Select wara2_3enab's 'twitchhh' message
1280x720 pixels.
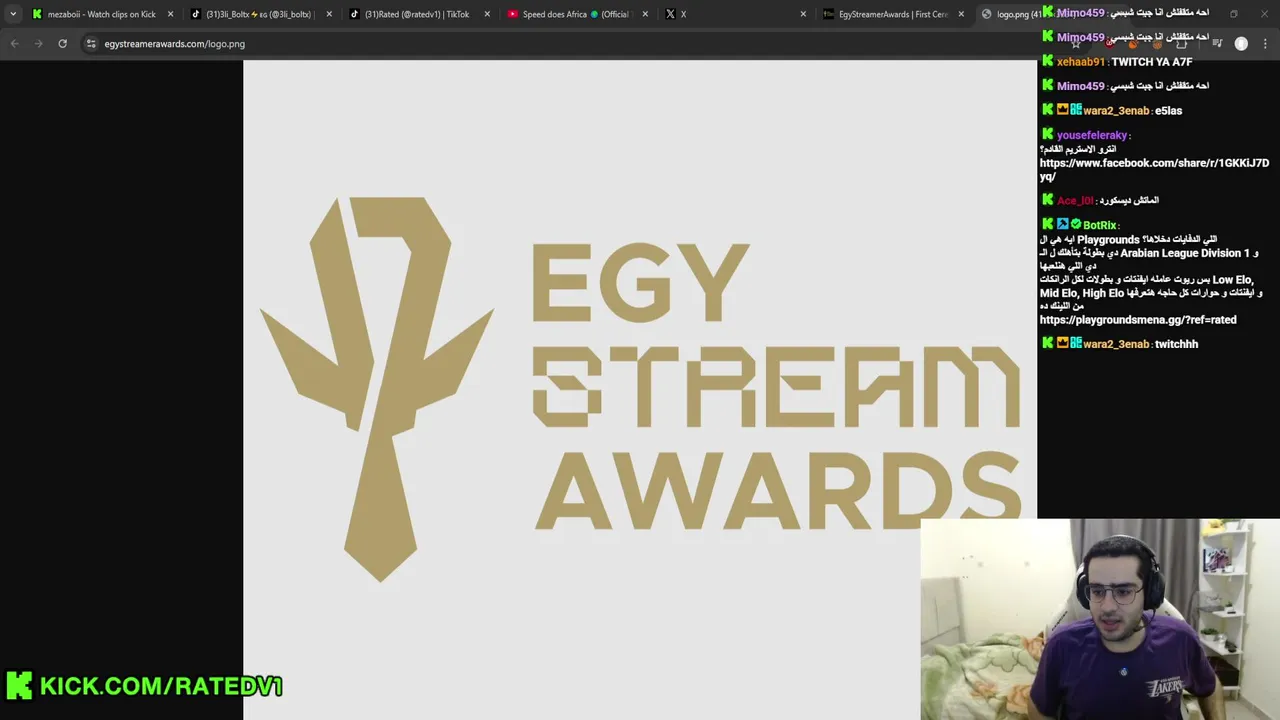click(1176, 344)
